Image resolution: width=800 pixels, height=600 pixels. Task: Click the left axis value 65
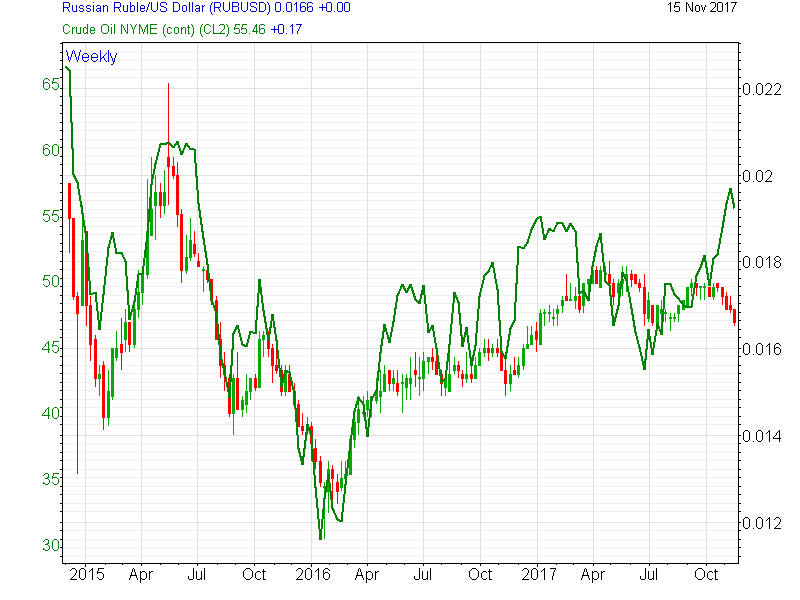click(x=51, y=85)
